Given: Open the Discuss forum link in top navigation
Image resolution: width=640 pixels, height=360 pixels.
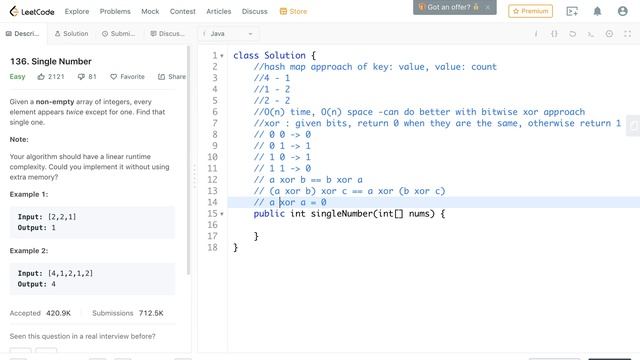Looking at the screenshot, I should point(254,11).
